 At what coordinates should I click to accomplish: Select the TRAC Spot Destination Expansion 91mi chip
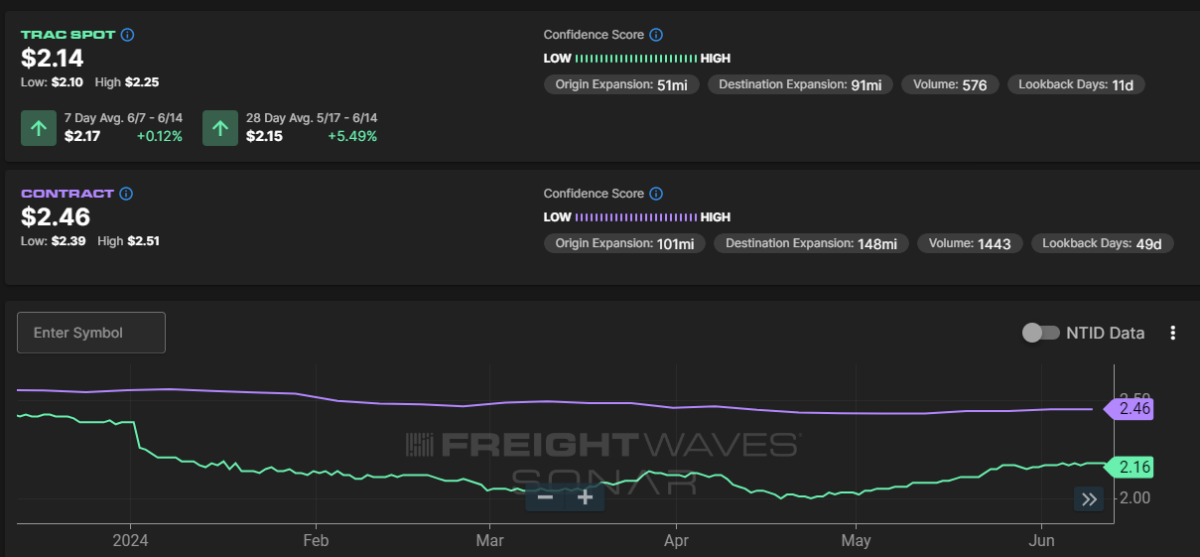click(801, 85)
